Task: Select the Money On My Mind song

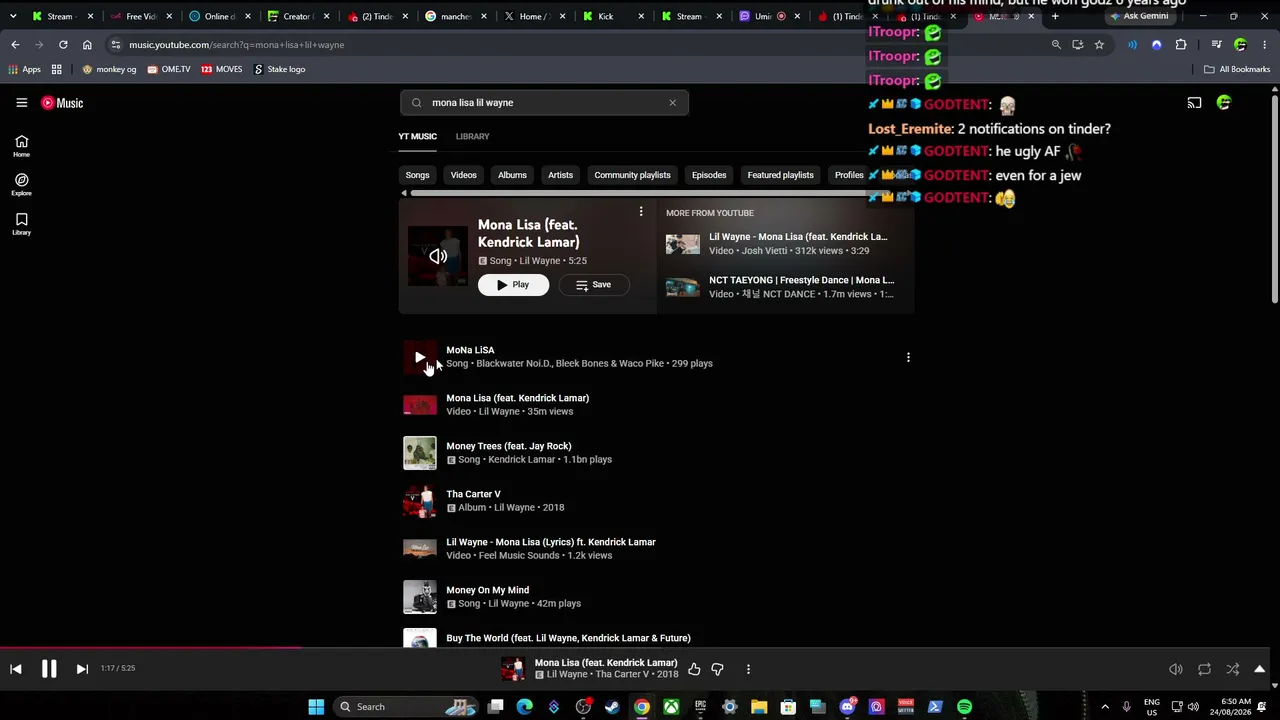Action: [658, 597]
